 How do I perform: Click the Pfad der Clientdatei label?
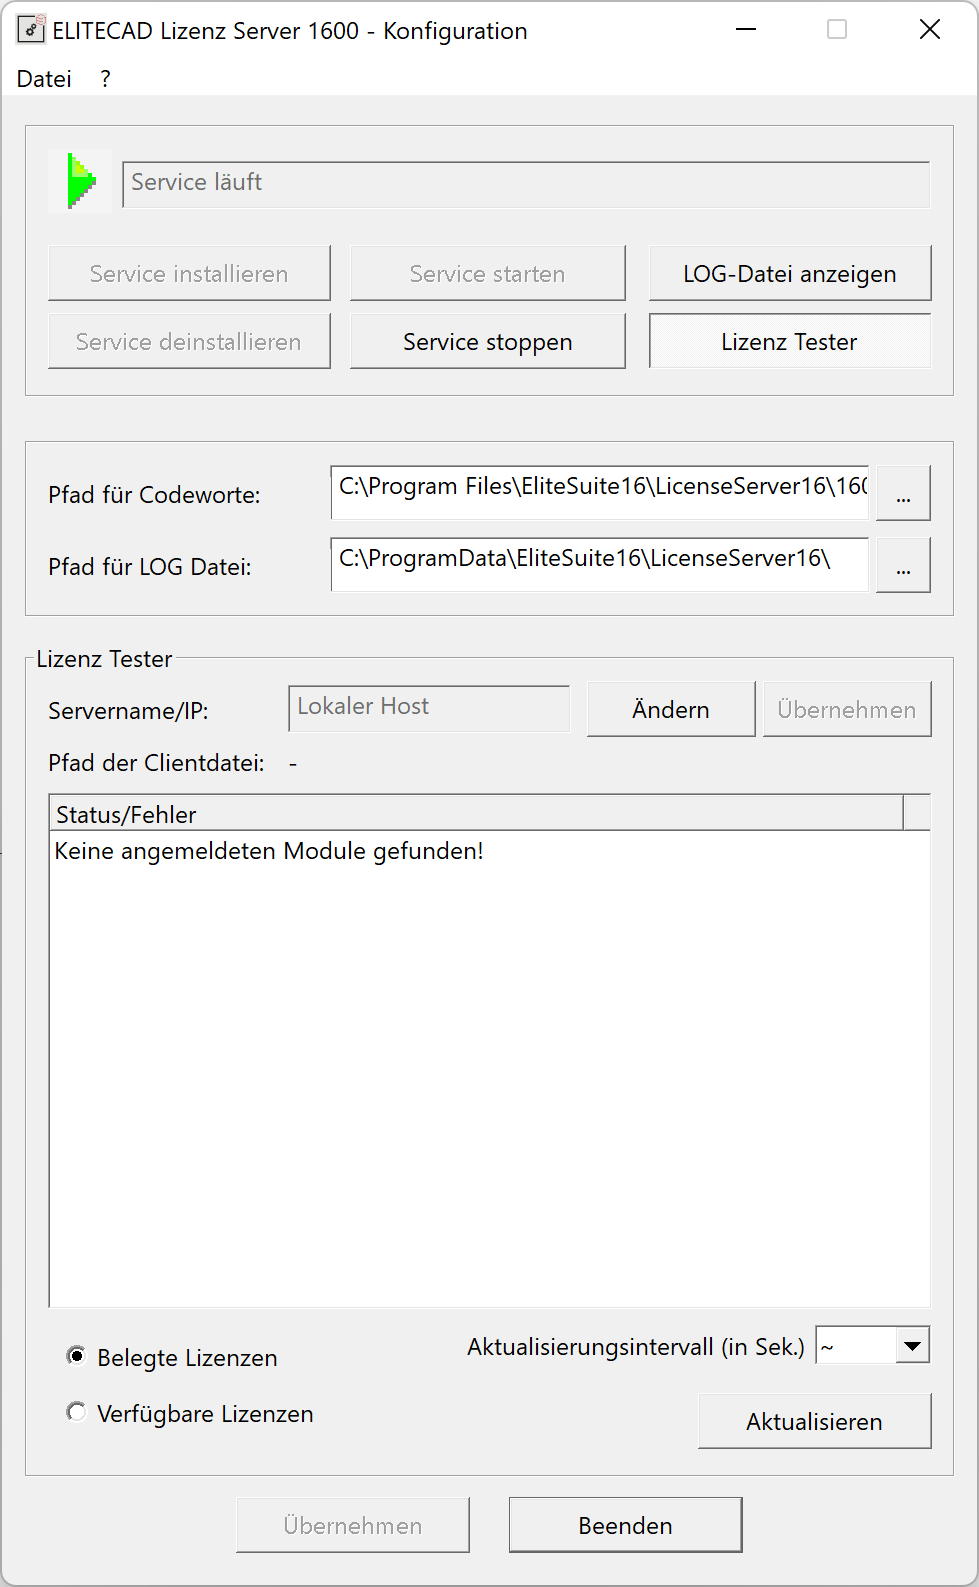tap(156, 763)
